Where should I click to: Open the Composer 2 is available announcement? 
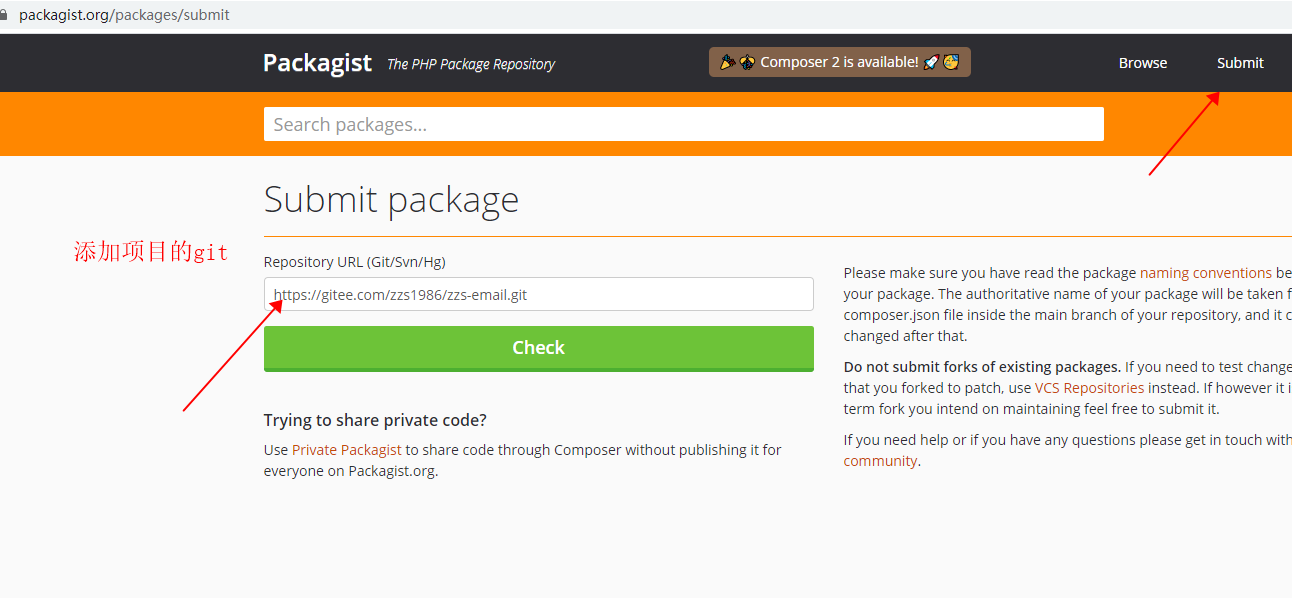[840, 62]
